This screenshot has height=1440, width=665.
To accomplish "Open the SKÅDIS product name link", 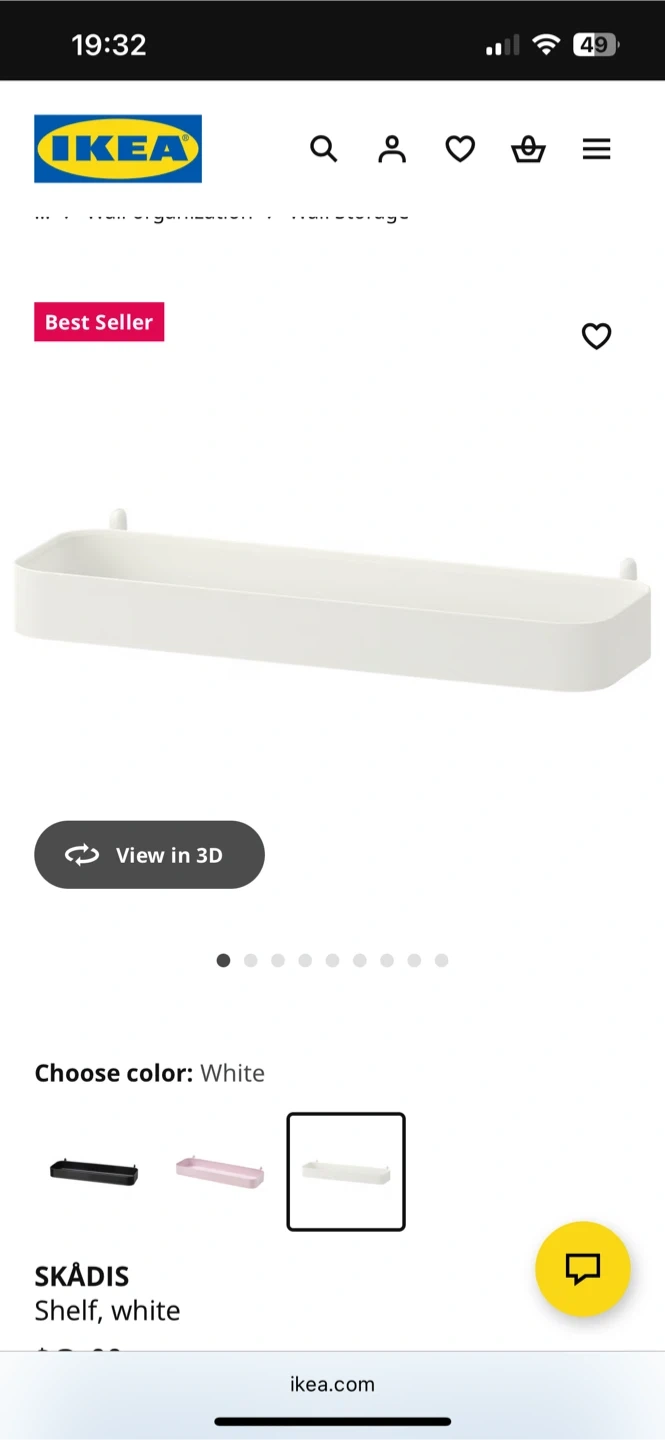I will pos(82,1276).
